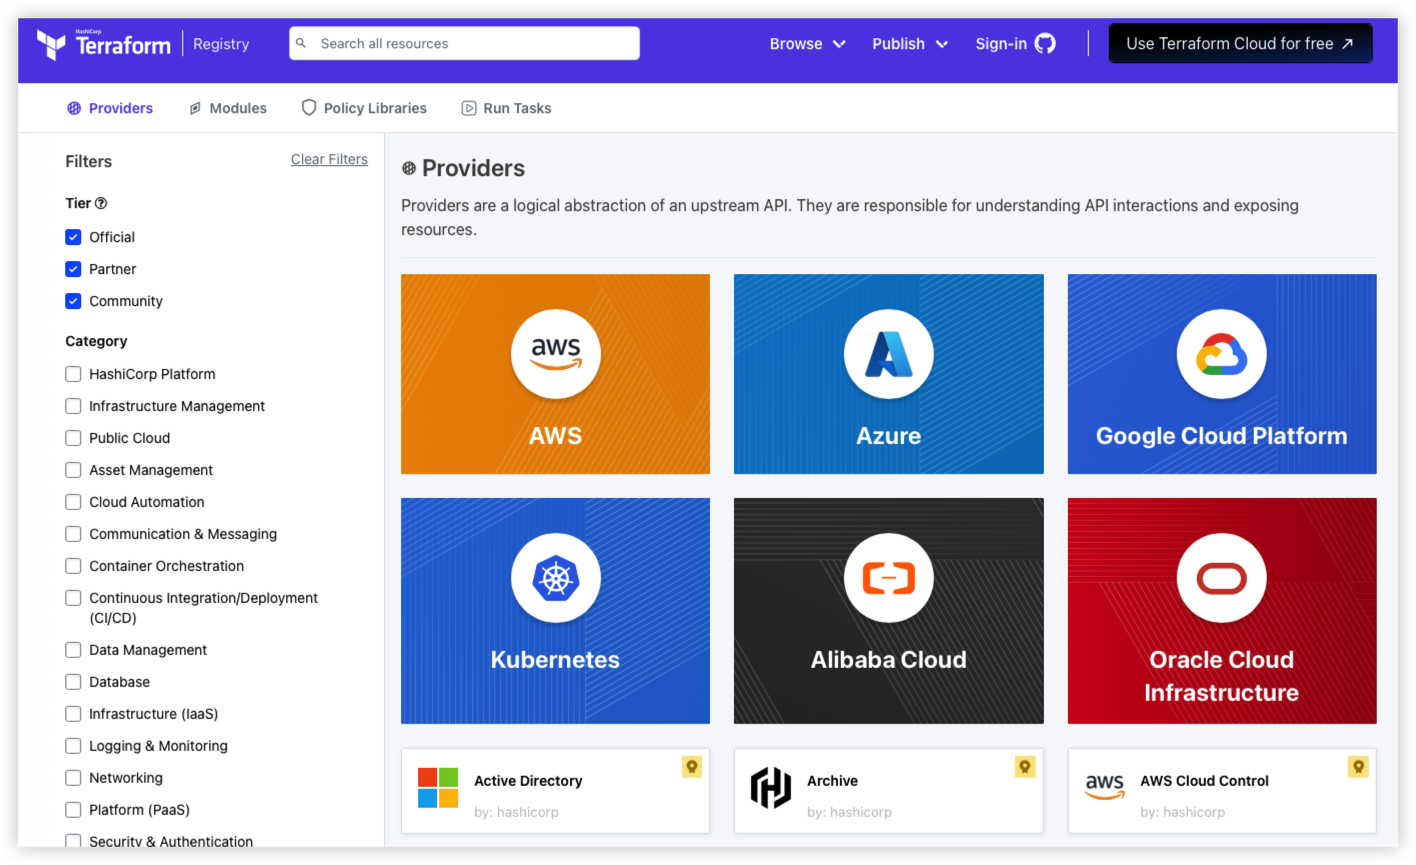Image resolution: width=1416 pixels, height=865 pixels.
Task: Click the Terraform logo in header
Action: pyautogui.click(x=103, y=44)
